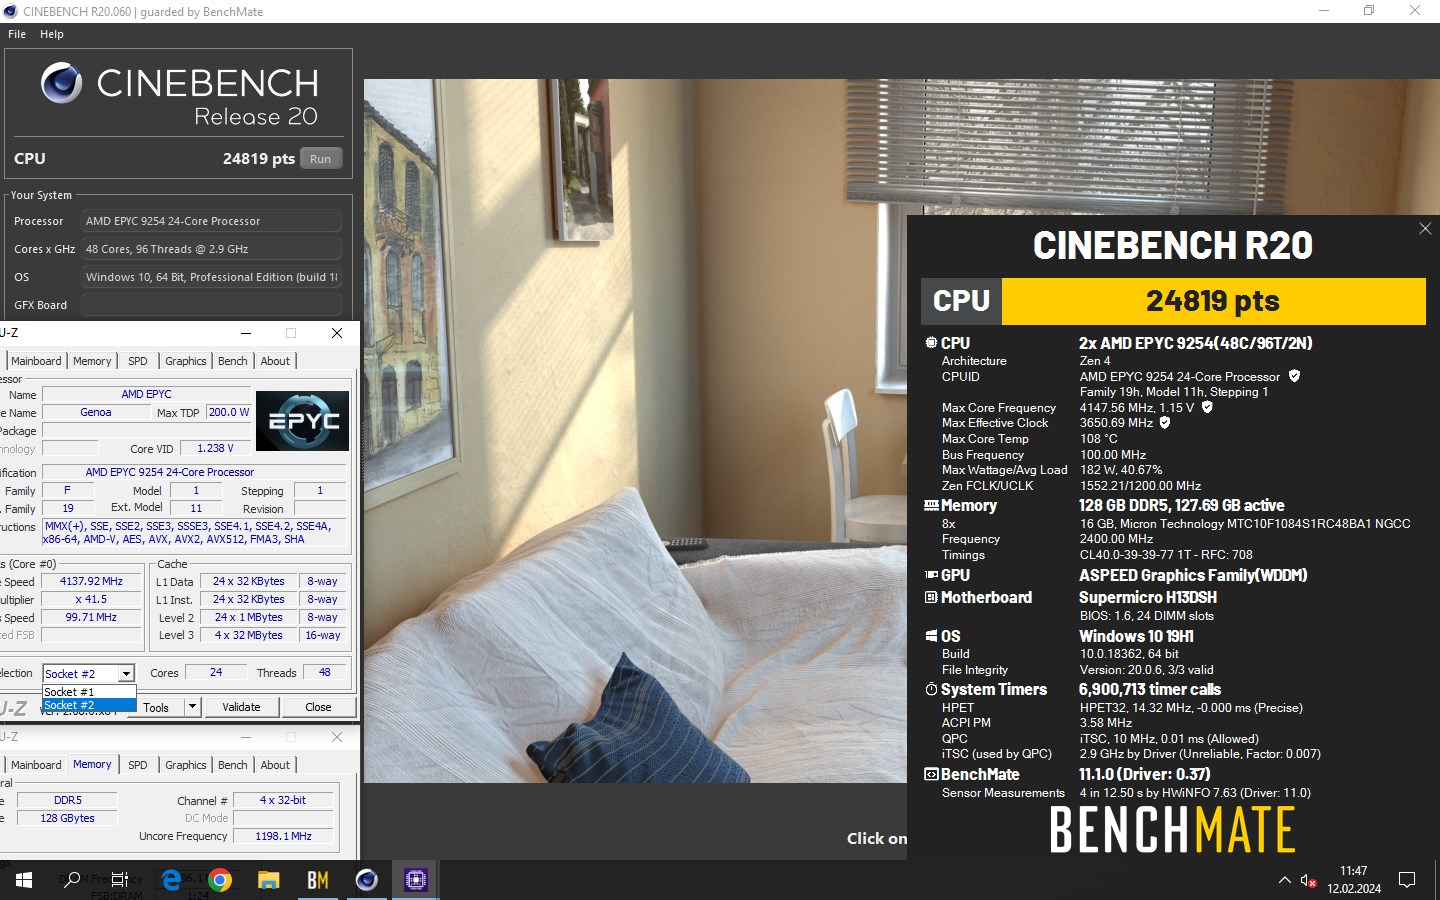
Task: Choose Socket #1 from the dropdown list
Action: tap(89, 692)
